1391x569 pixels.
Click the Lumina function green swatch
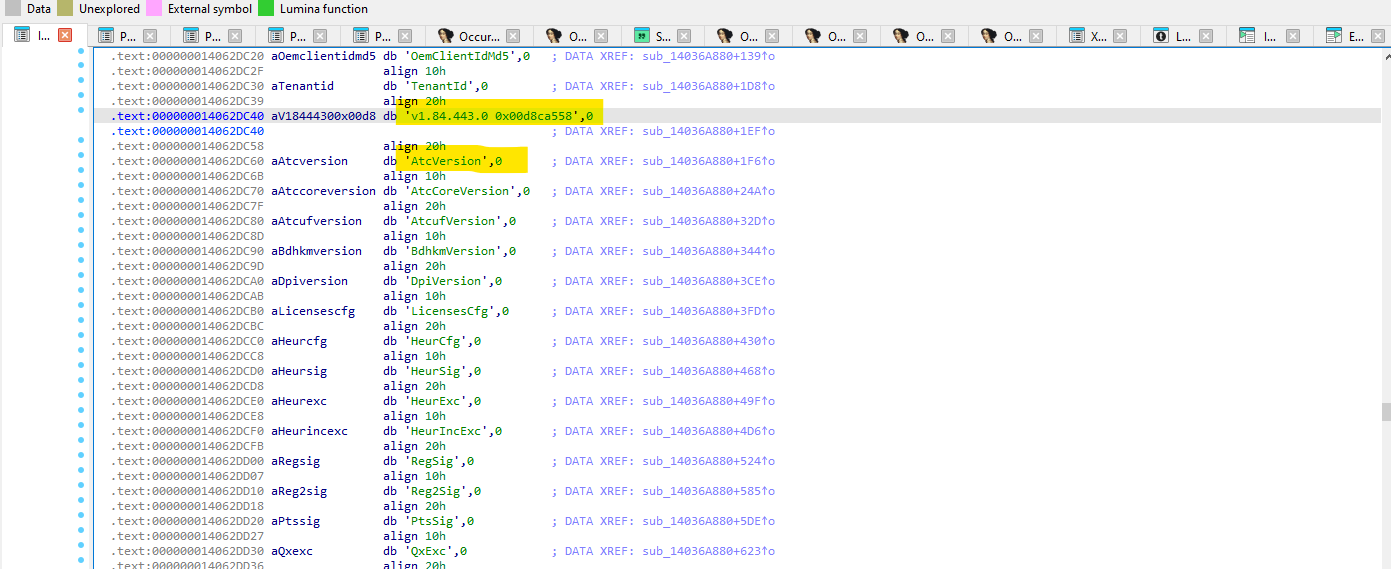click(x=266, y=8)
